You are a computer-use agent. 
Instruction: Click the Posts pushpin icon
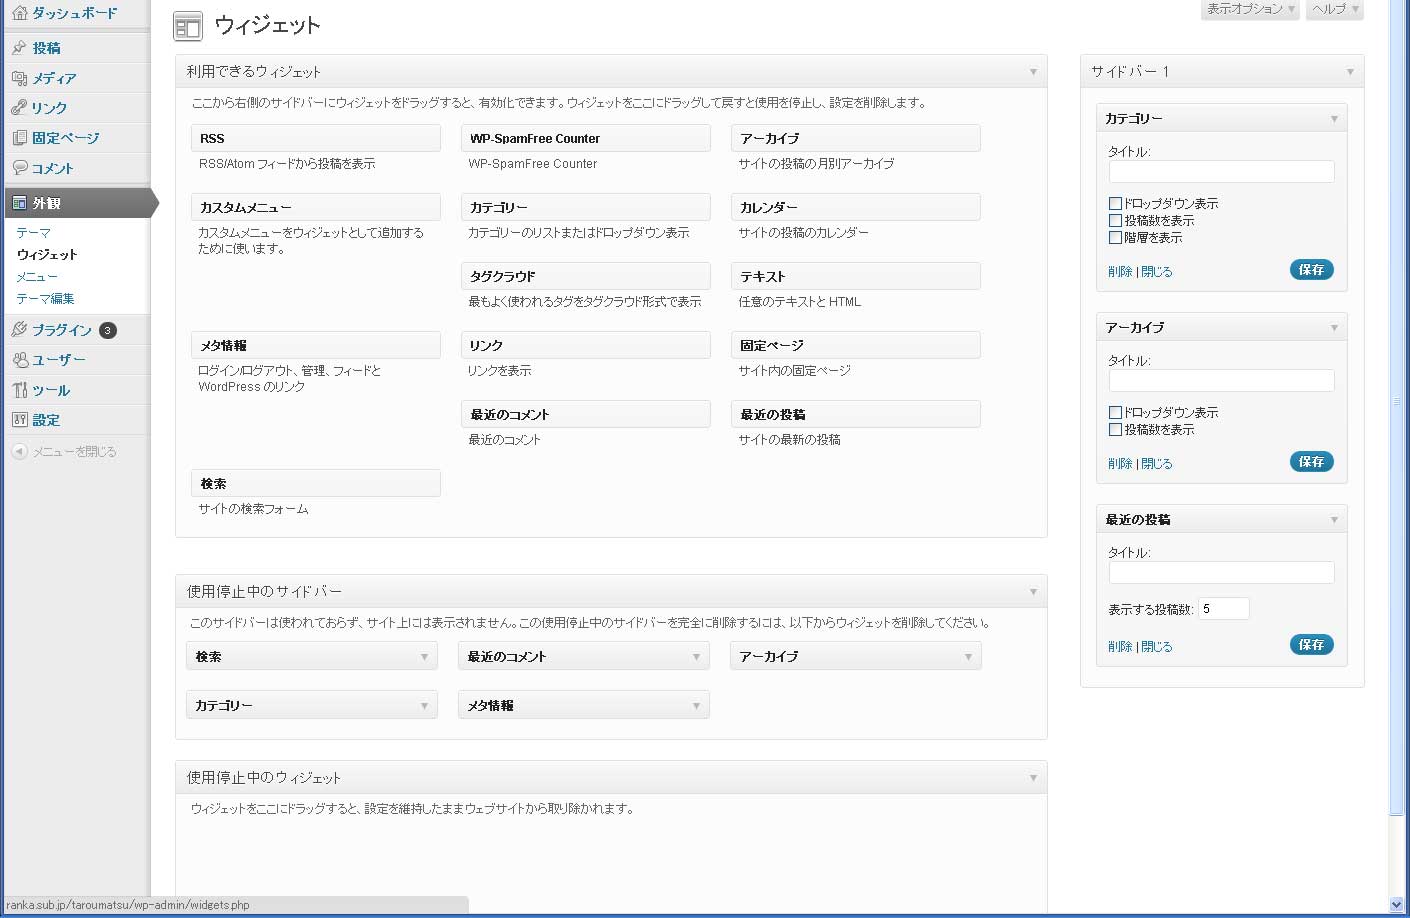(20, 47)
